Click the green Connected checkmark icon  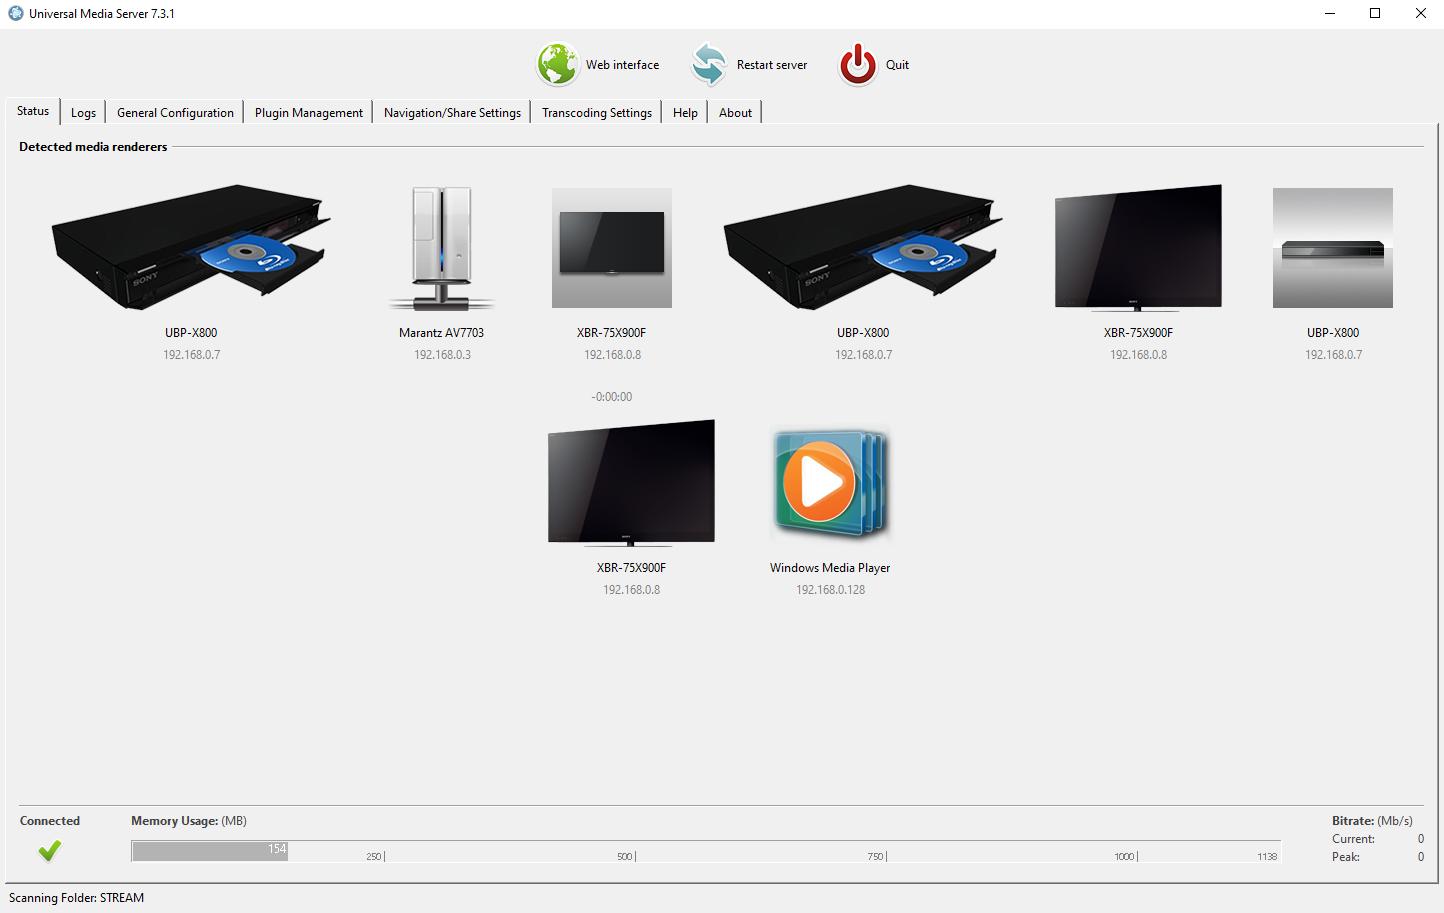point(49,851)
